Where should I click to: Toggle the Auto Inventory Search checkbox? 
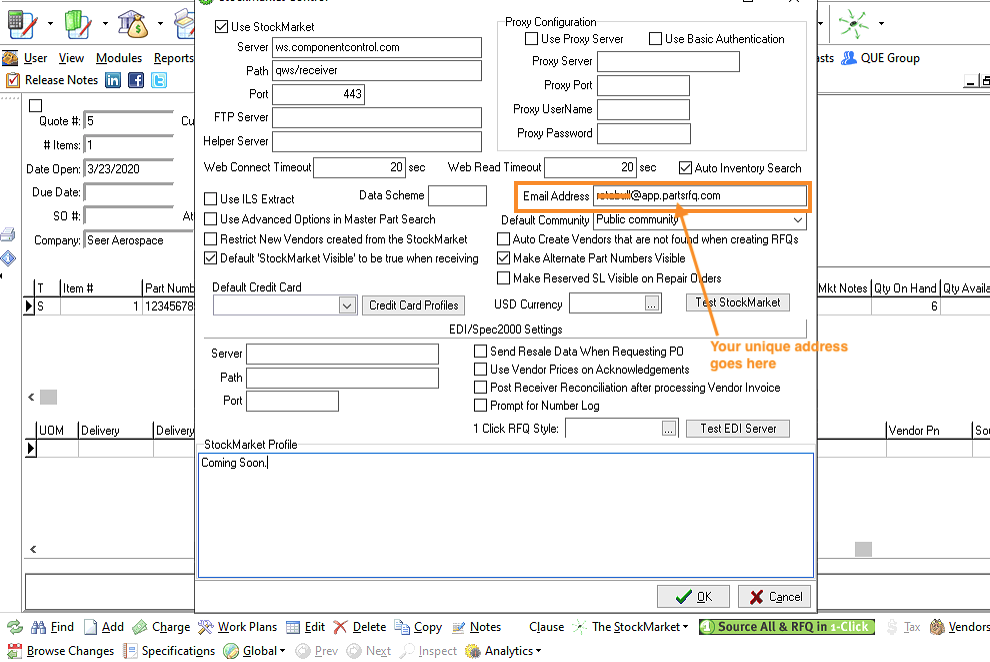pos(685,168)
